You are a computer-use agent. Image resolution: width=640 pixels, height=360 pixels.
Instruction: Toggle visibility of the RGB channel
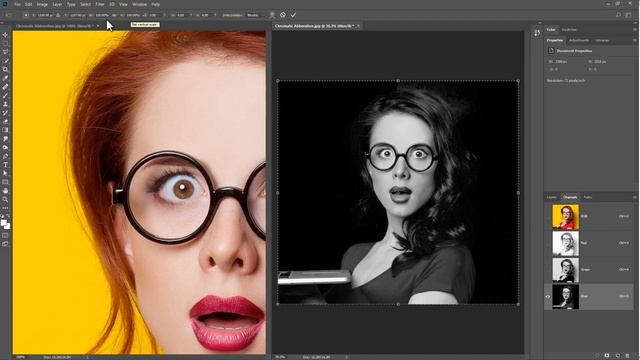548,217
